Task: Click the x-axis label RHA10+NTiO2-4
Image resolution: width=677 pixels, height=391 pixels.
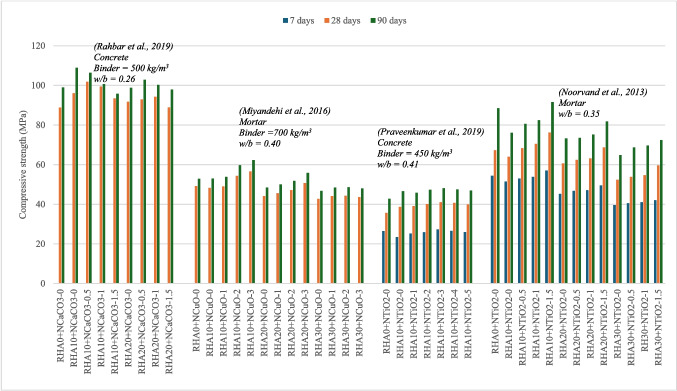Action: click(454, 323)
